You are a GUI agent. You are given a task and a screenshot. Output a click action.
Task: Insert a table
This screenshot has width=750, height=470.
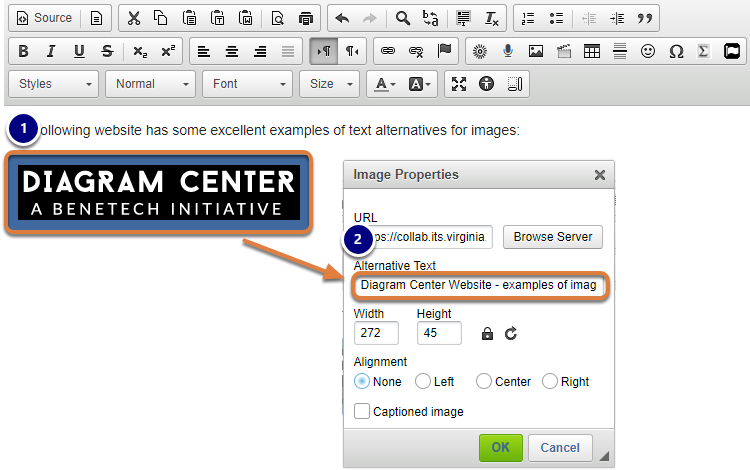tap(592, 51)
